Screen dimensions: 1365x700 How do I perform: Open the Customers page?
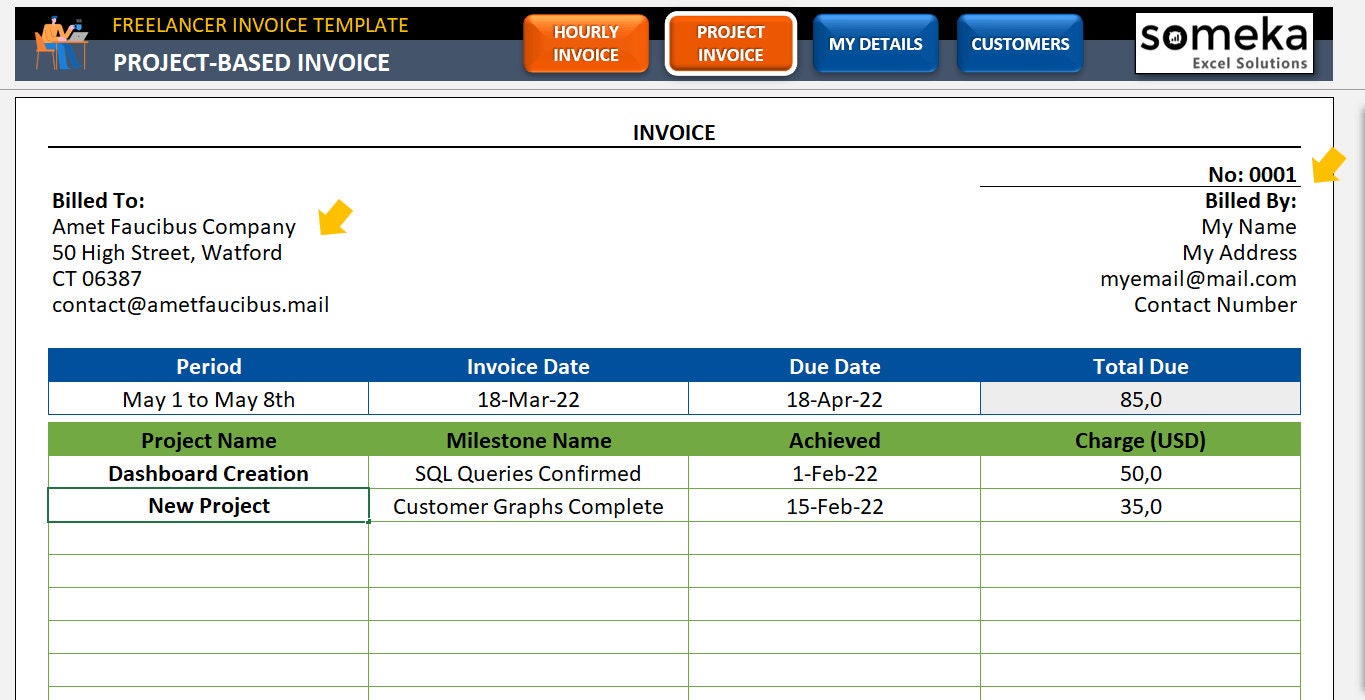click(x=1020, y=44)
